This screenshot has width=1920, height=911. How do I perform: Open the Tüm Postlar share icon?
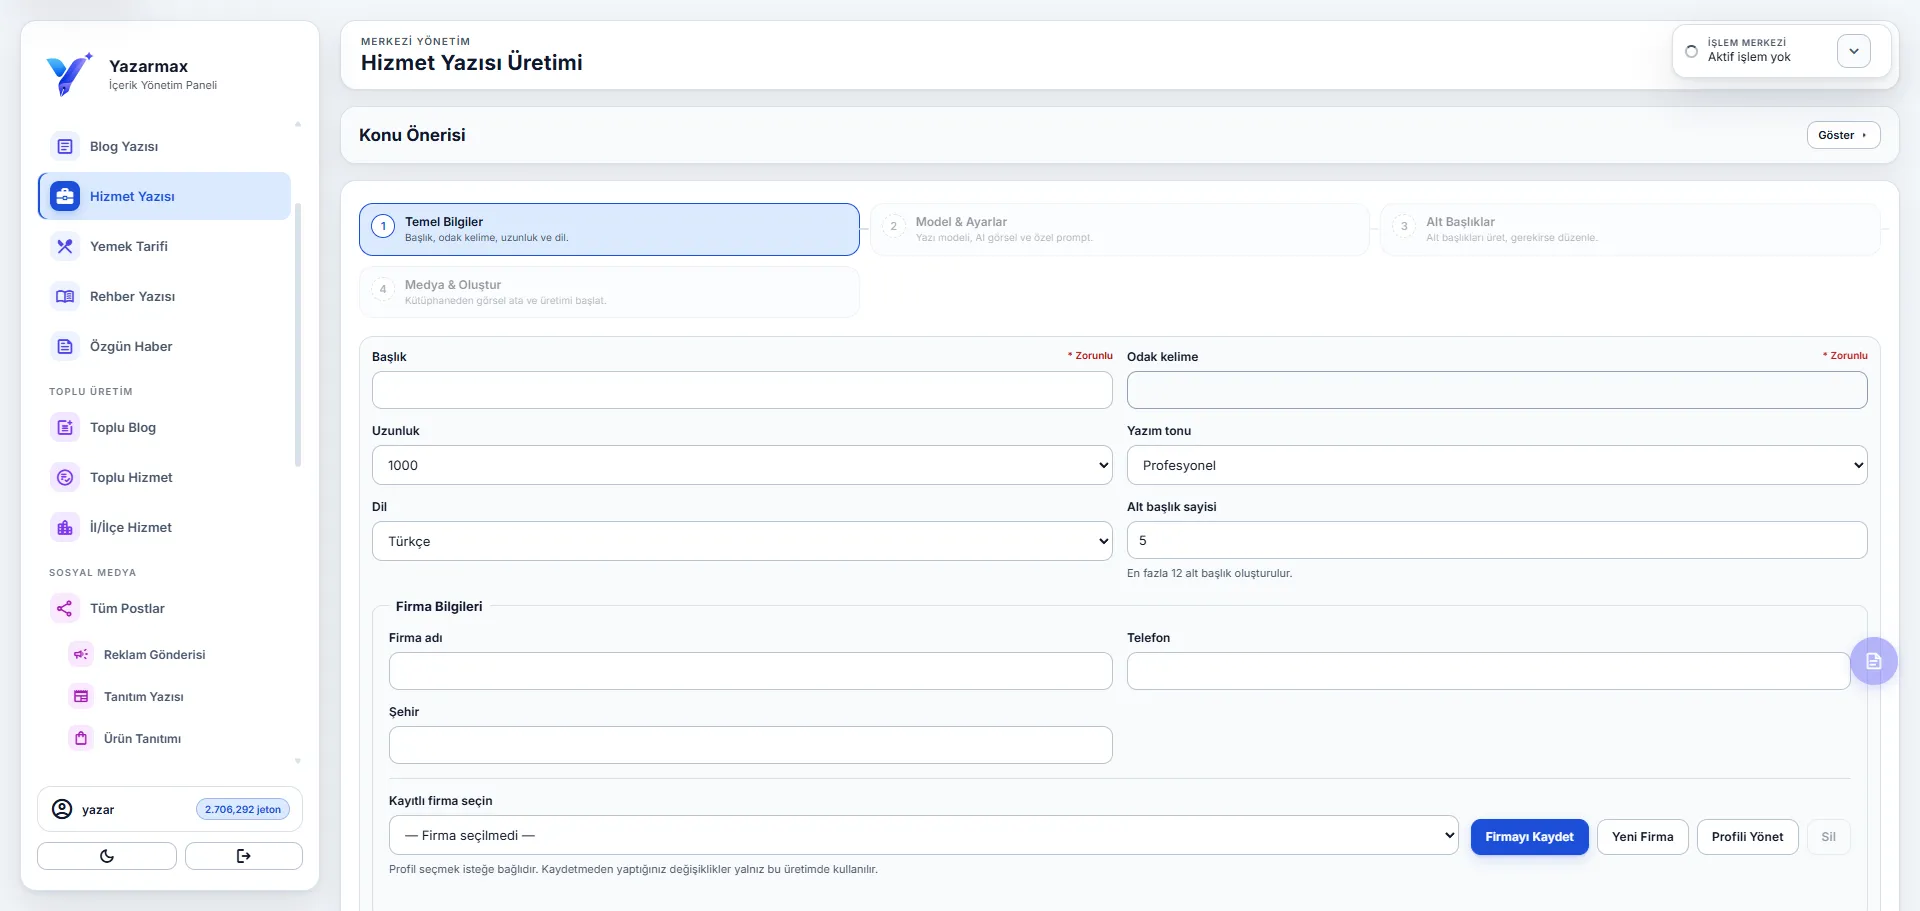(65, 608)
